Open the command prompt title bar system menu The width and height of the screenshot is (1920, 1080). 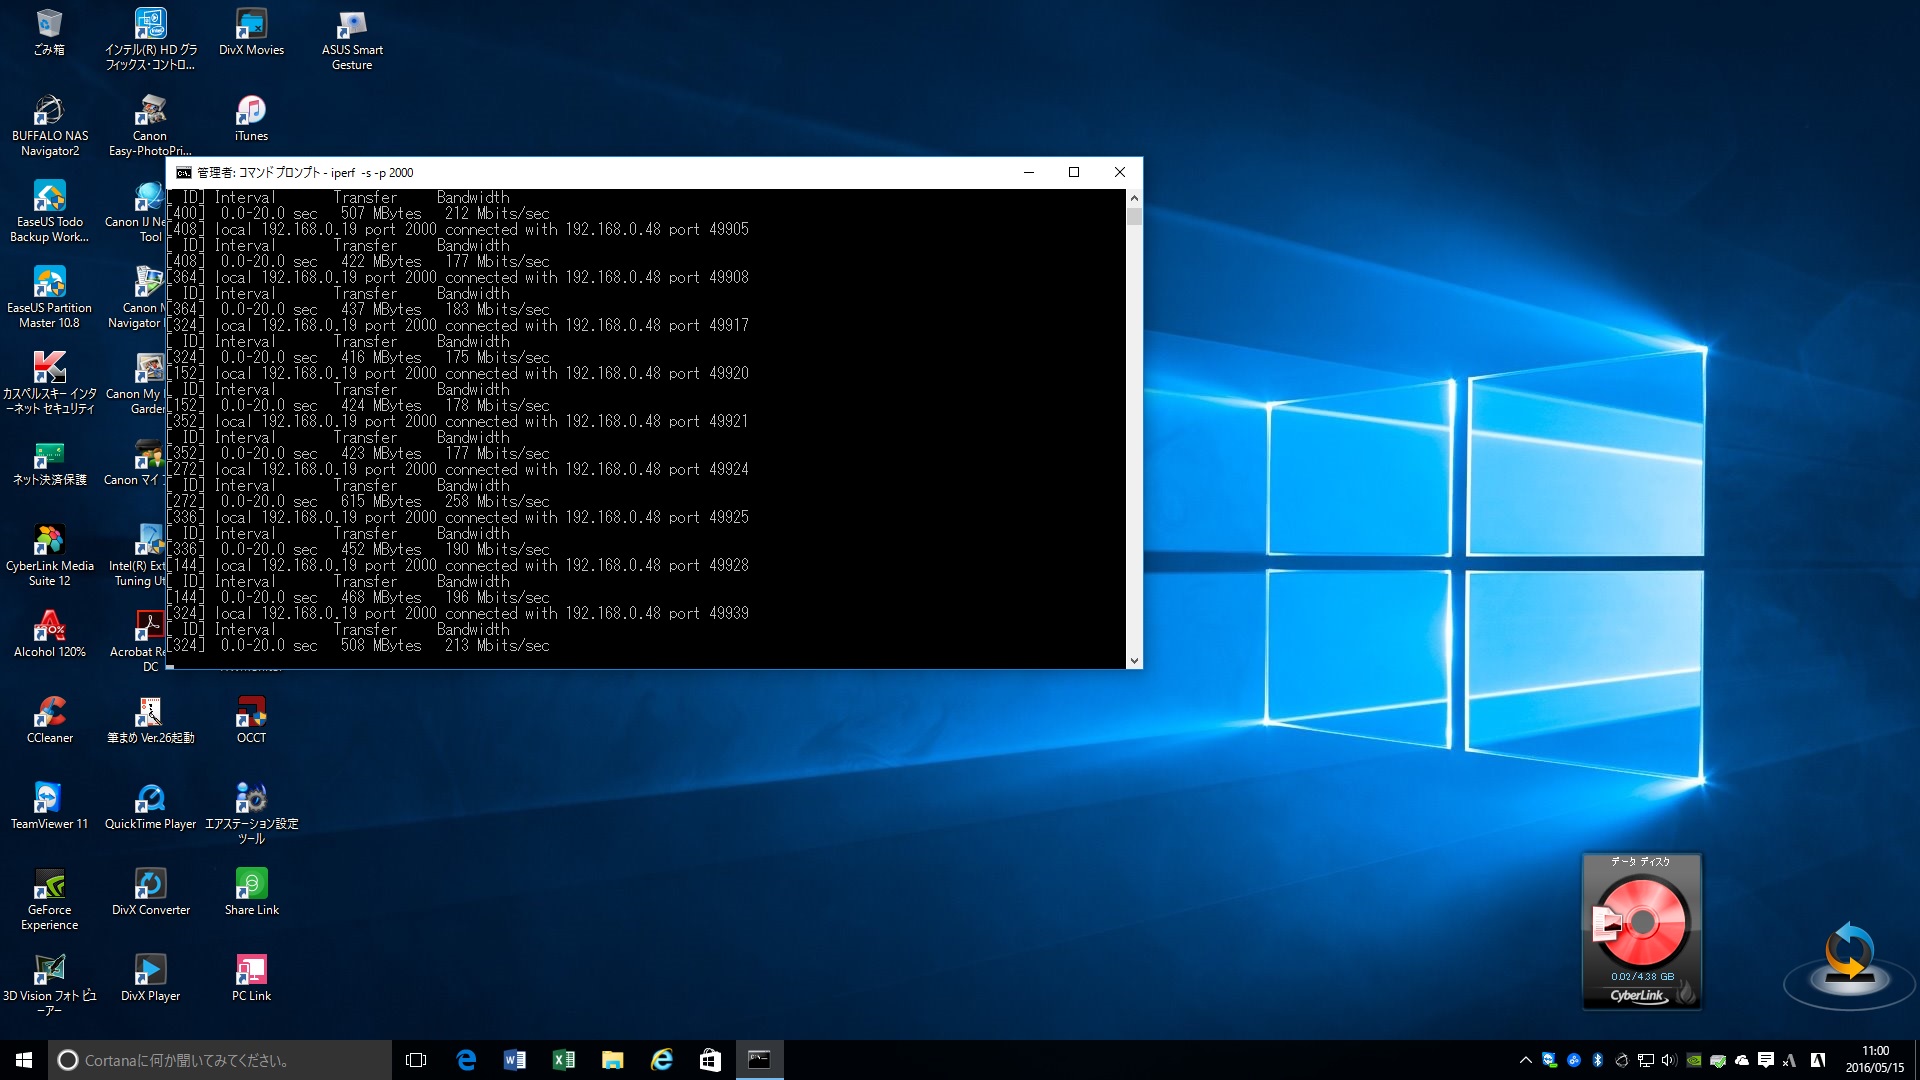pos(184,173)
